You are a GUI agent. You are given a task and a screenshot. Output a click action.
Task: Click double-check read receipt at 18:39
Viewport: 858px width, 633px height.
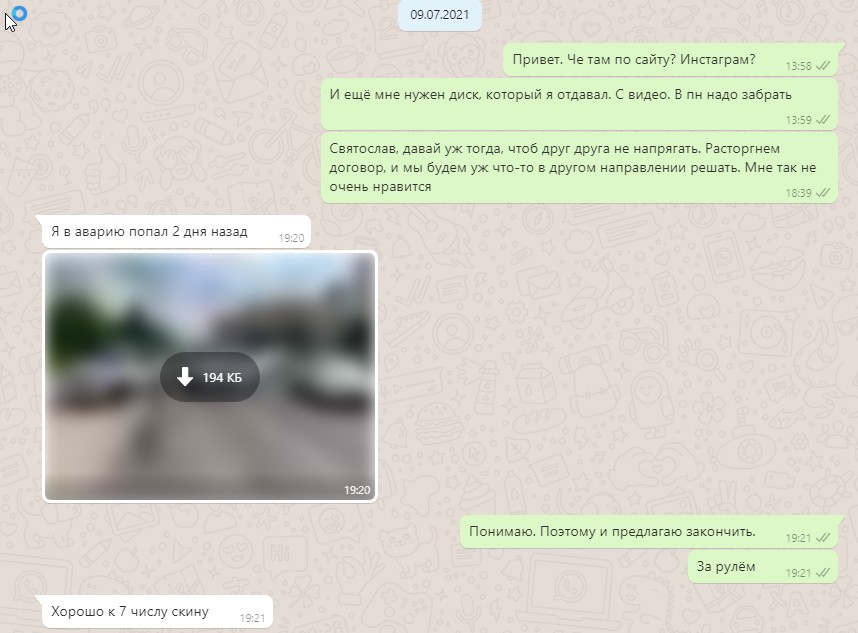pyautogui.click(x=822, y=193)
